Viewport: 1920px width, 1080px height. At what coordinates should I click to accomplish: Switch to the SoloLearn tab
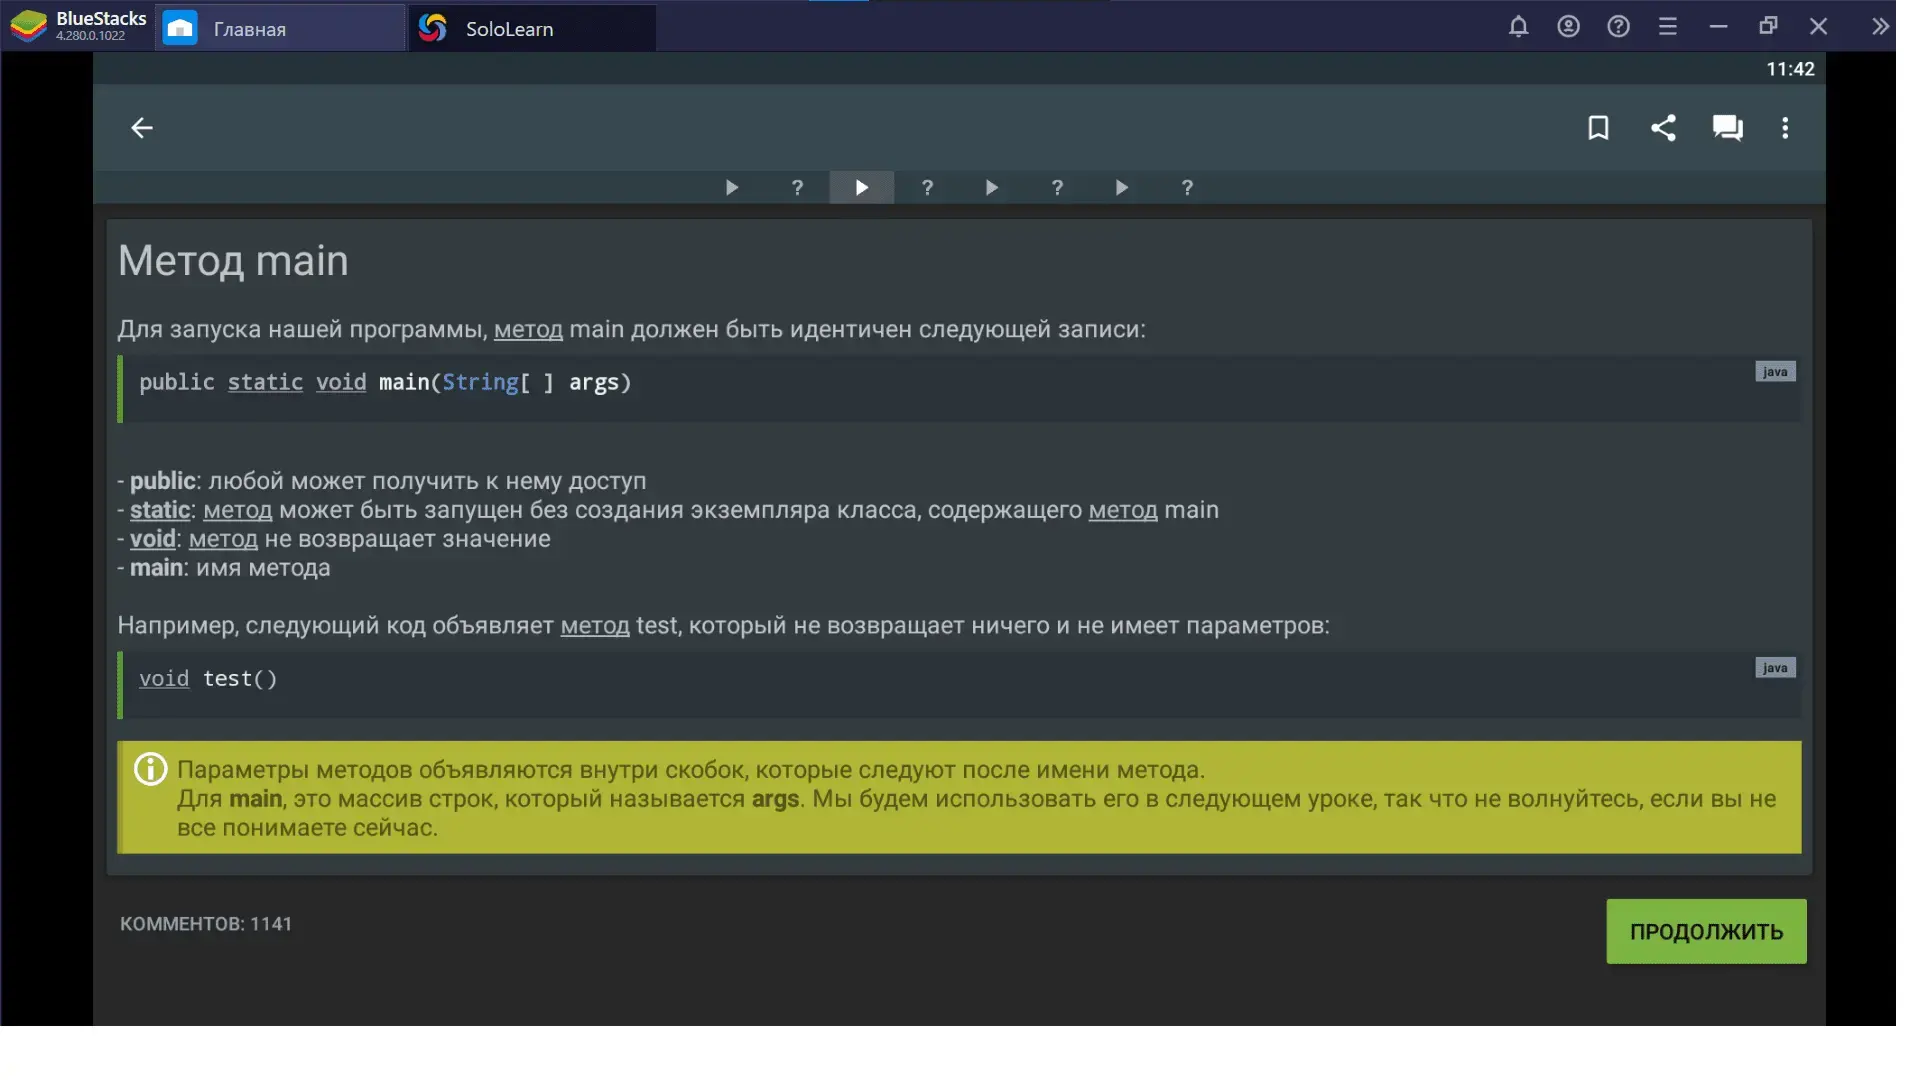point(532,28)
